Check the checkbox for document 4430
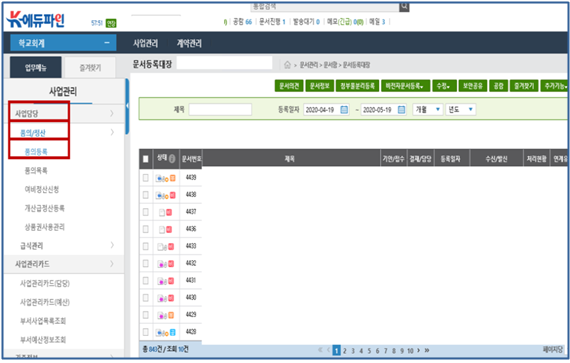The image size is (570, 363). coord(146,298)
